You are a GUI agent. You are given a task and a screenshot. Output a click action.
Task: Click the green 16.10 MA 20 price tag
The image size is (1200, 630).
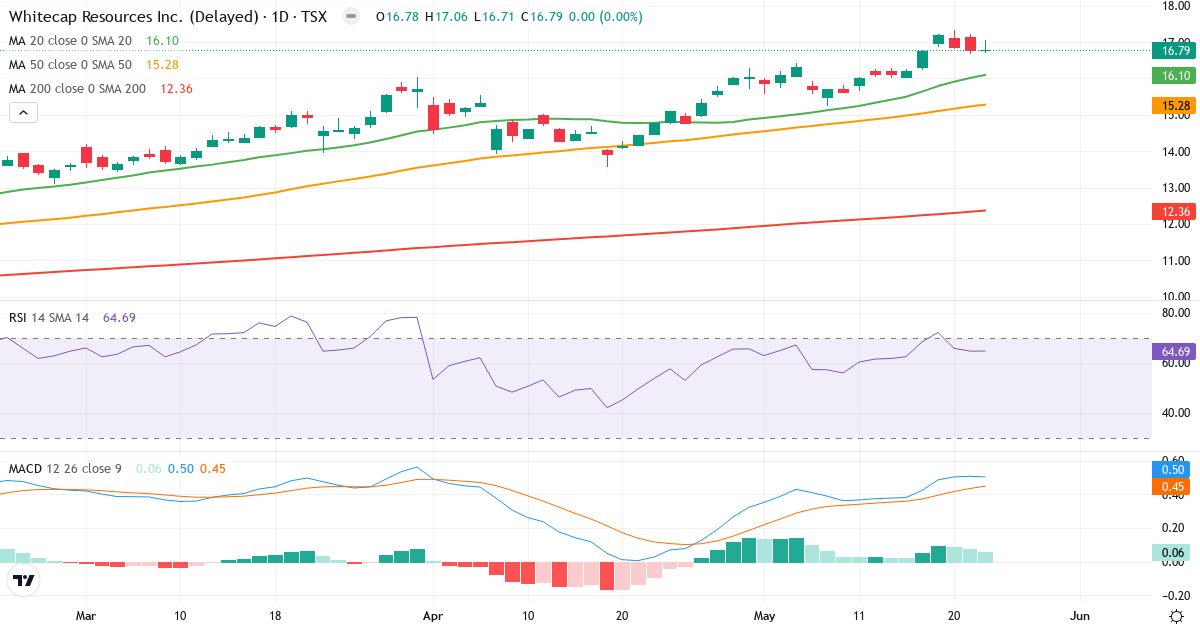tap(1175, 75)
